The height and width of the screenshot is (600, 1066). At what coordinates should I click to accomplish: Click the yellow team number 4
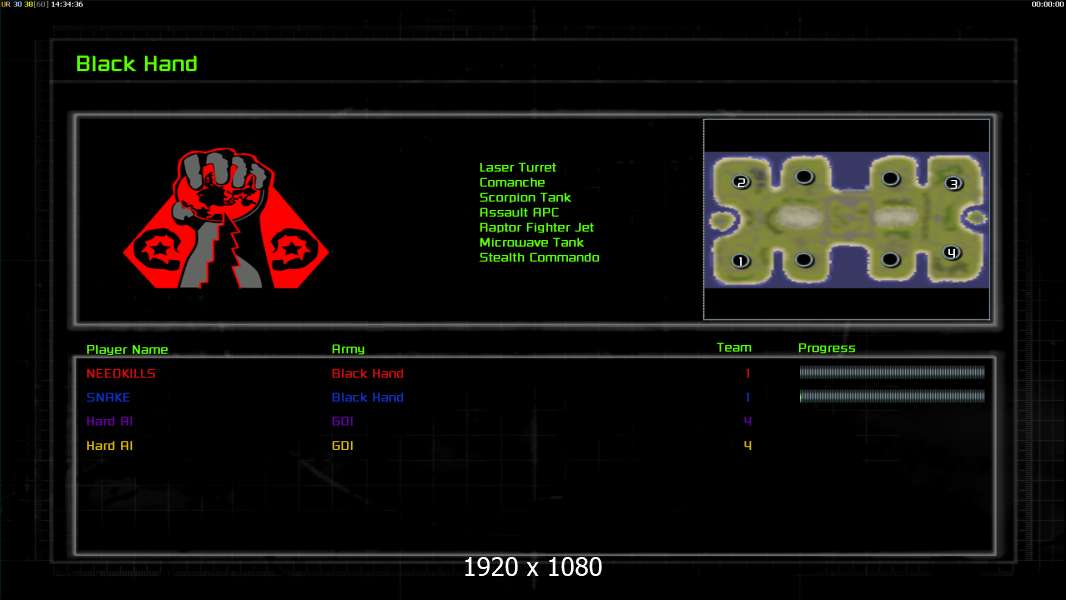[748, 446]
